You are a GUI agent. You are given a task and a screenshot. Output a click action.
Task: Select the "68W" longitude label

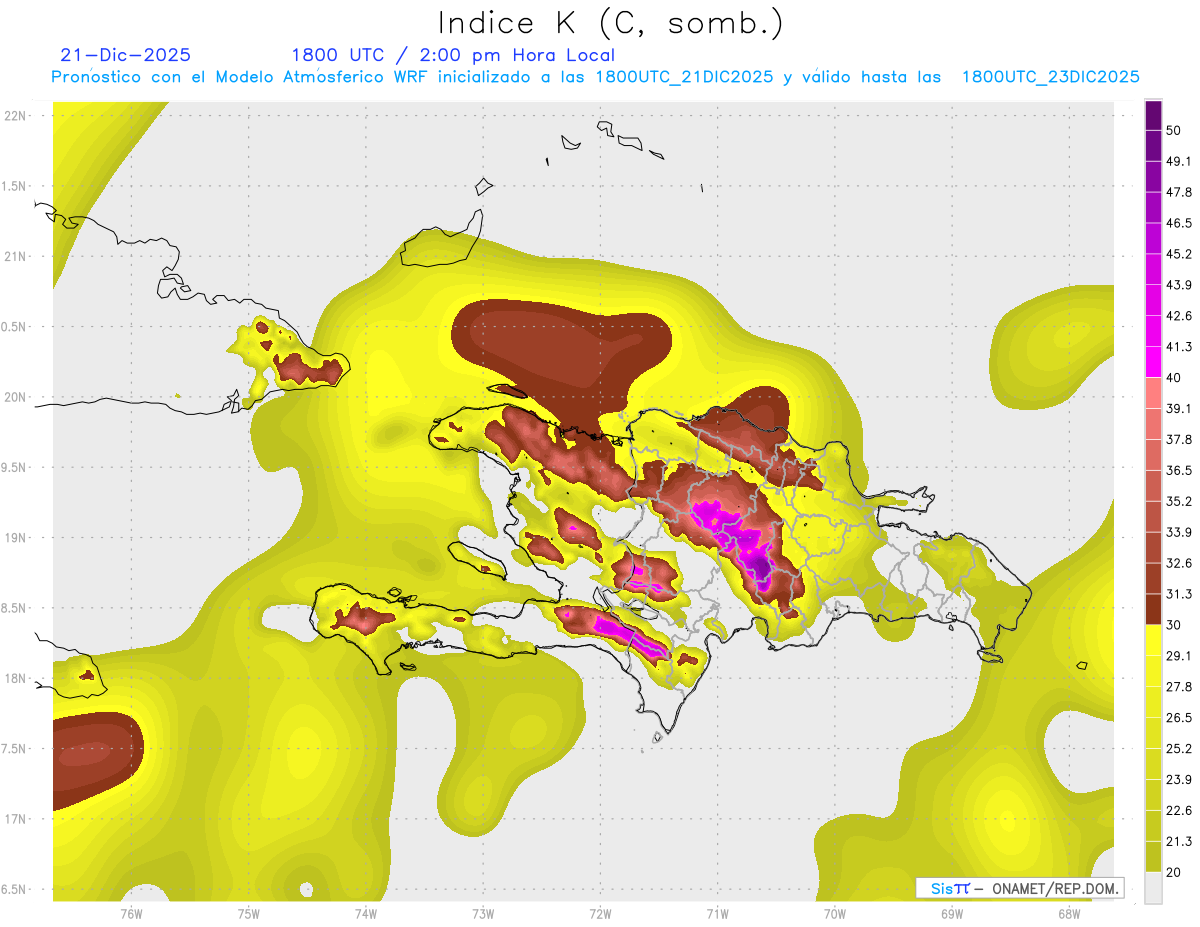click(x=1069, y=914)
